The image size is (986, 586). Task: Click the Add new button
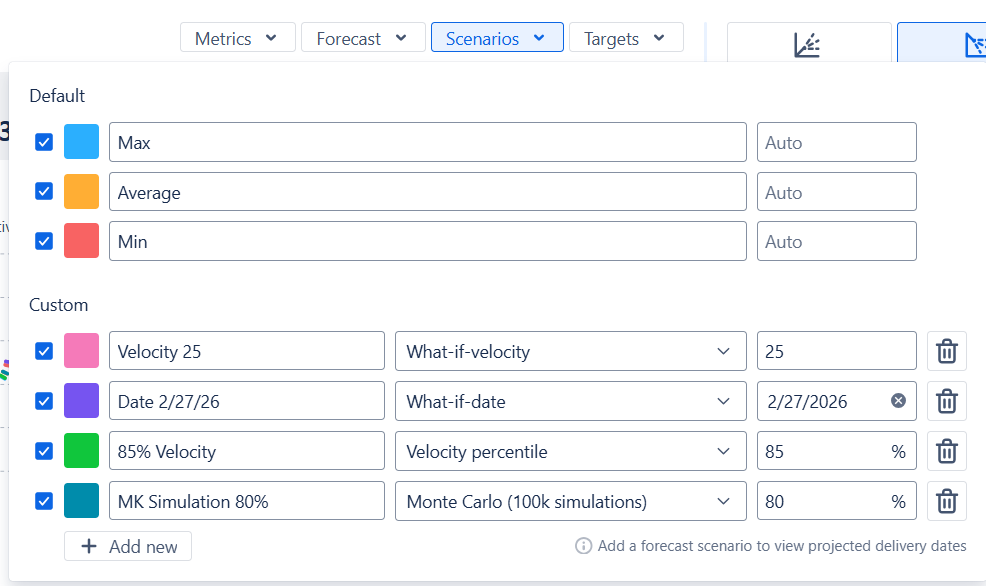click(x=127, y=546)
